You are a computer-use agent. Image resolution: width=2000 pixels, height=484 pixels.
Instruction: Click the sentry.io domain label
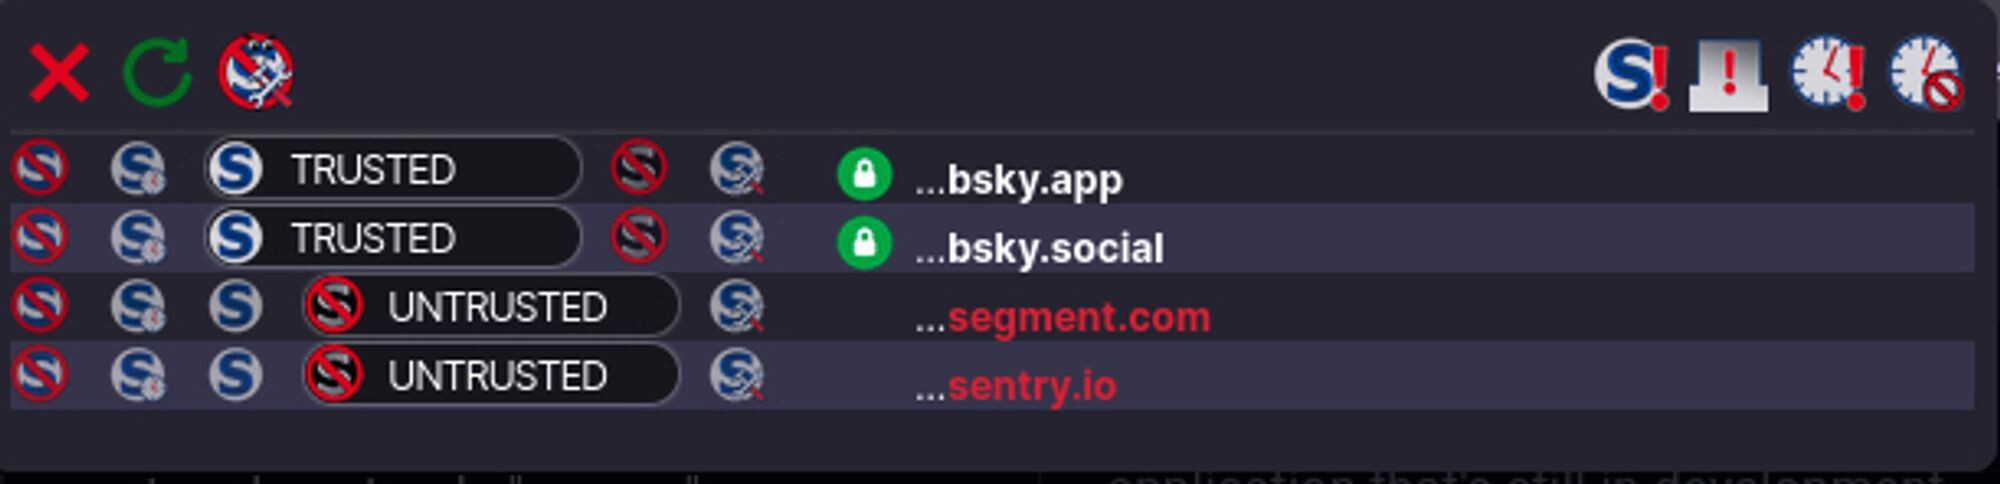pos(1016,387)
